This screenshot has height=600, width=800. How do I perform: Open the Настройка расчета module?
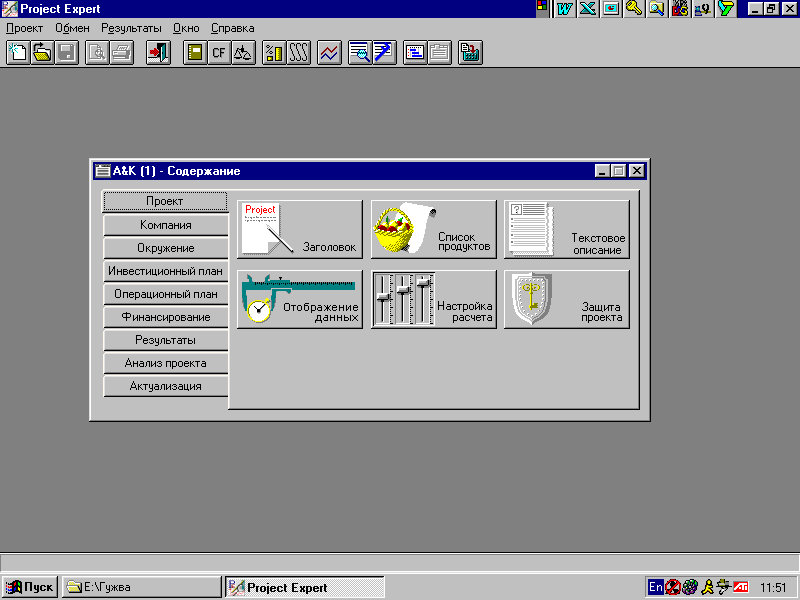click(434, 299)
